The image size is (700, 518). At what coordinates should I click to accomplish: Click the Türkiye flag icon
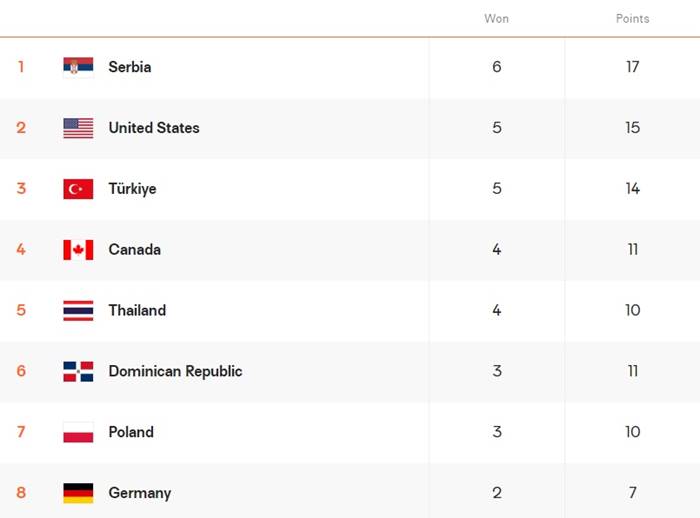tap(78, 189)
